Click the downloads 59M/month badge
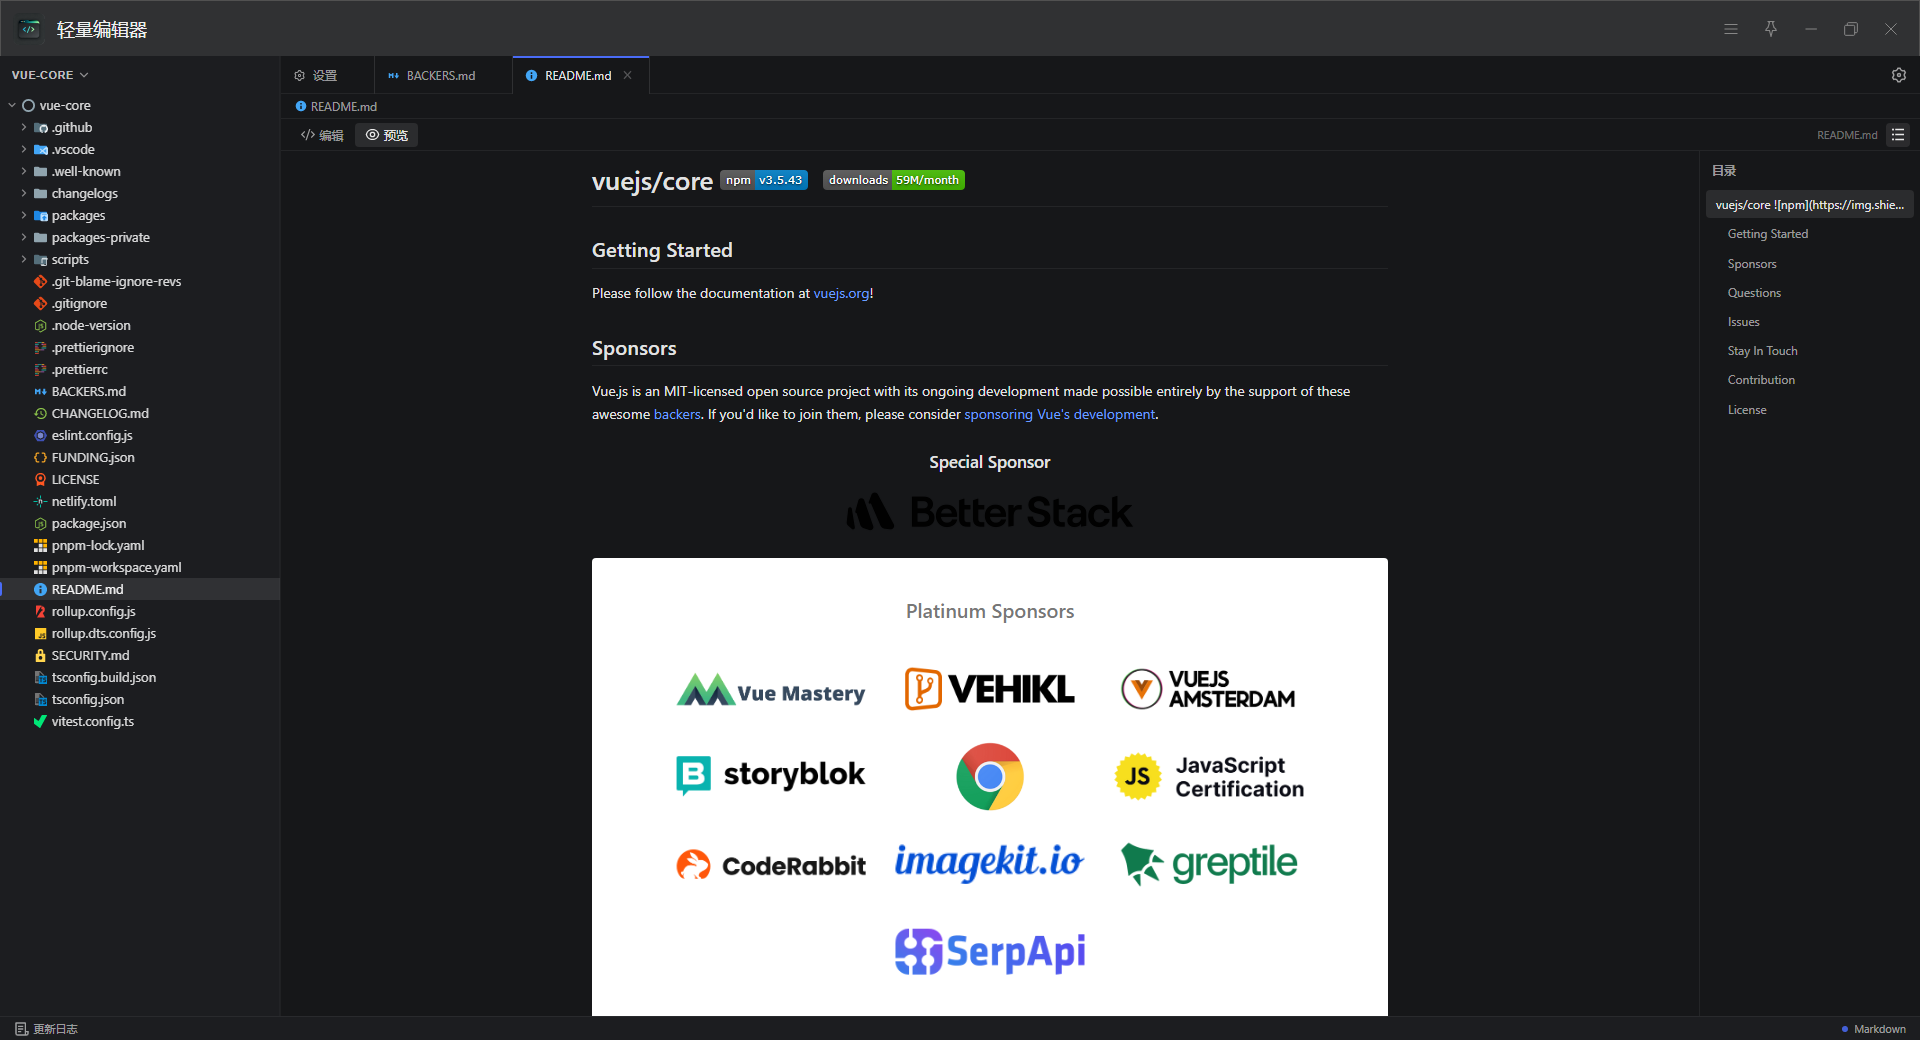Image resolution: width=1920 pixels, height=1040 pixels. [x=894, y=180]
